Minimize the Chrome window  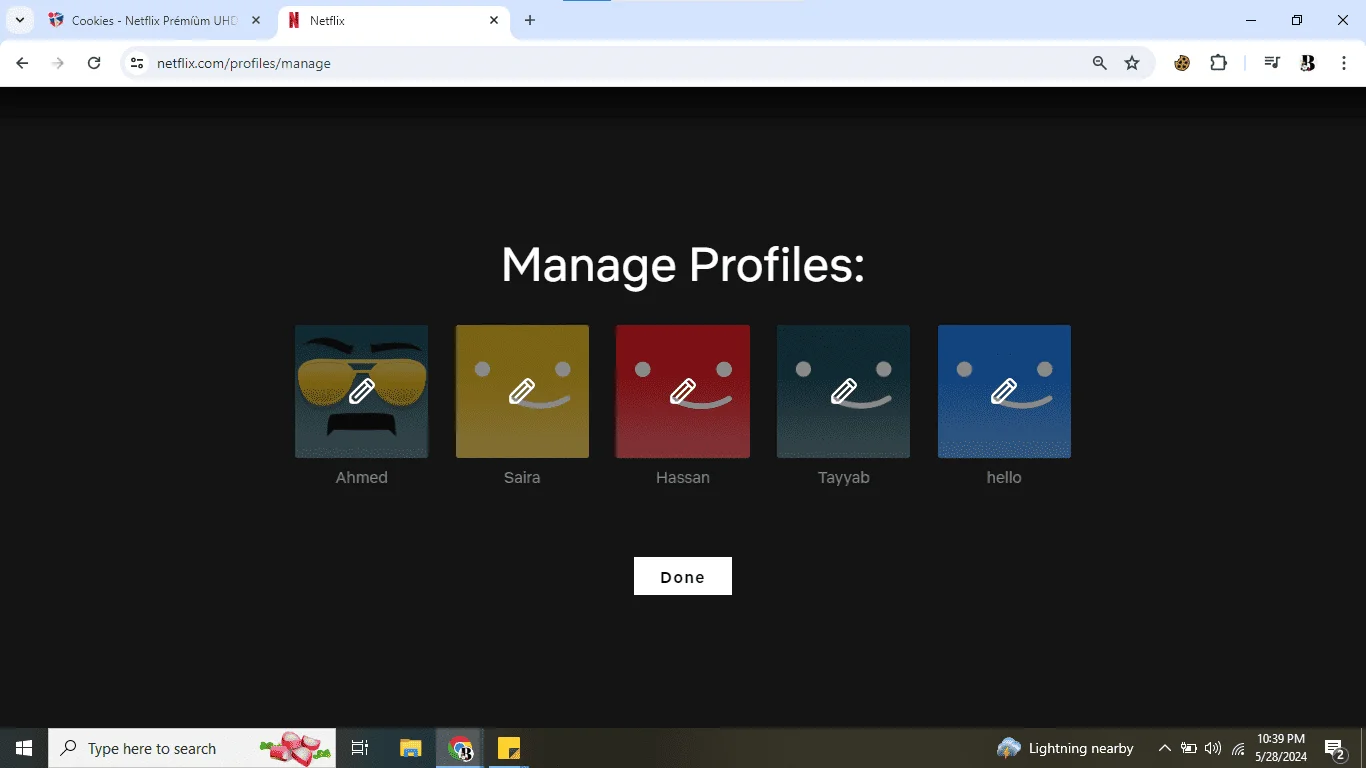[x=1251, y=20]
